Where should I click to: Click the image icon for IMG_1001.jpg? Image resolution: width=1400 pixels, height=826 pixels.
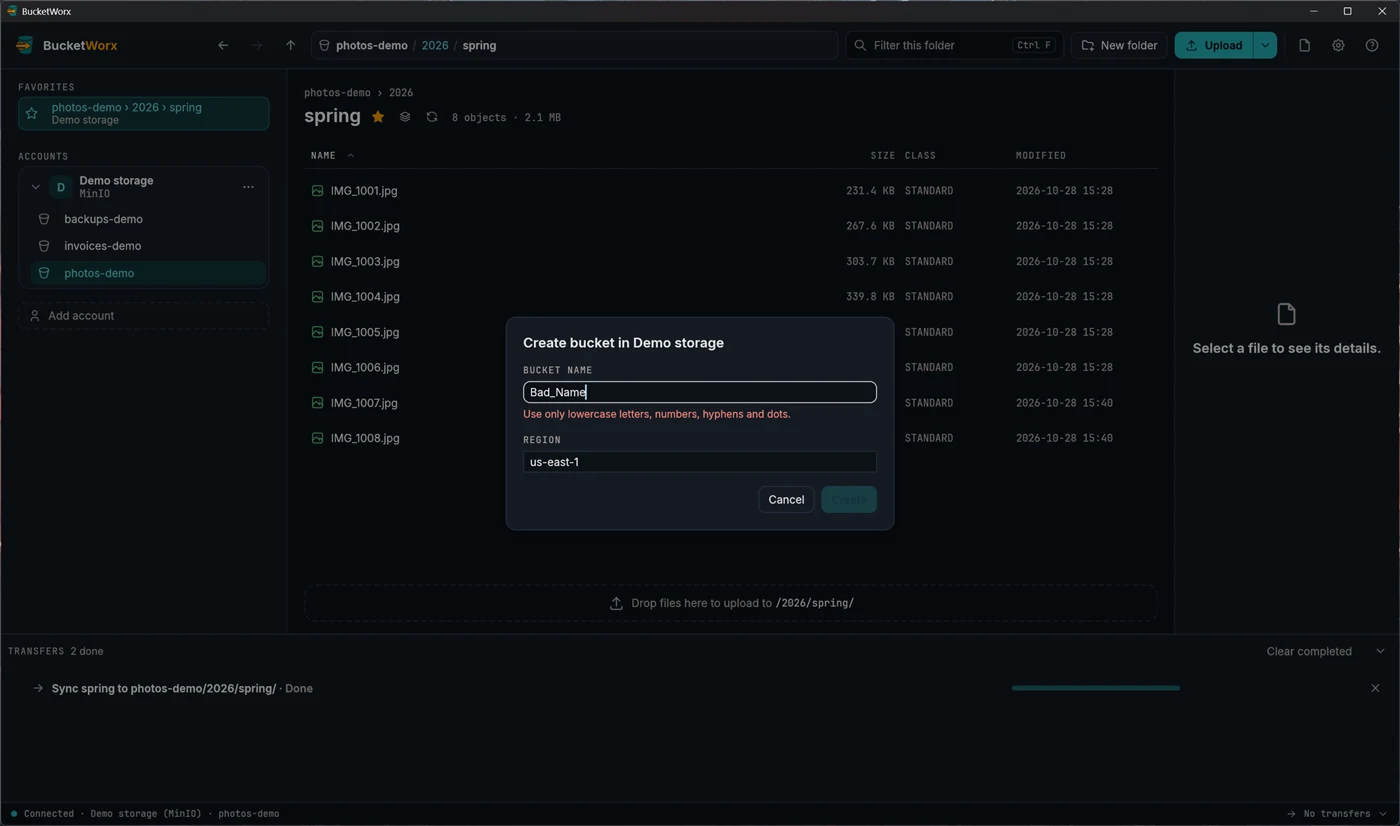point(317,190)
